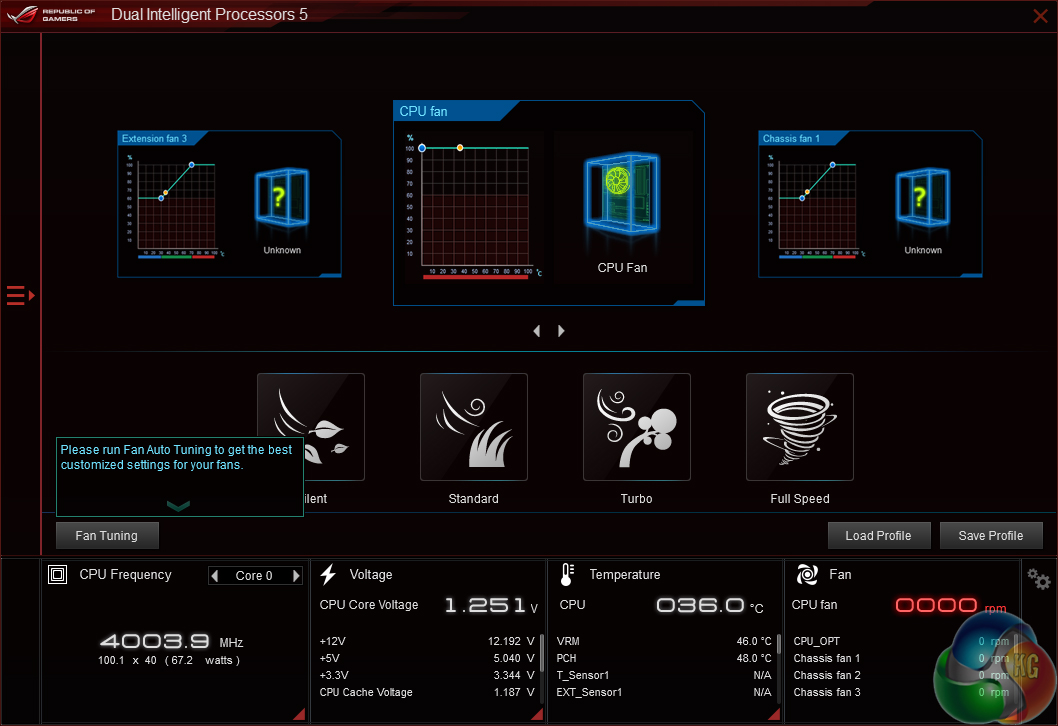The height and width of the screenshot is (726, 1058).
Task: Click the Chassis fan 3 rpm row
Action: point(901,692)
